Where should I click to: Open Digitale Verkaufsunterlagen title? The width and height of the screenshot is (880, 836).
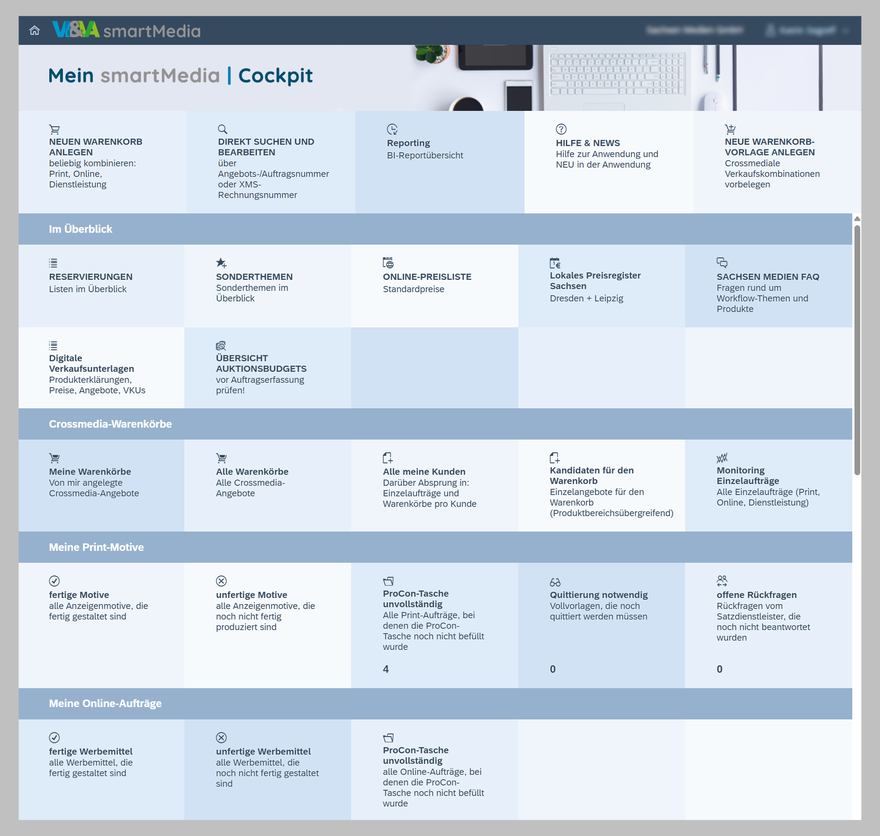tap(91, 363)
